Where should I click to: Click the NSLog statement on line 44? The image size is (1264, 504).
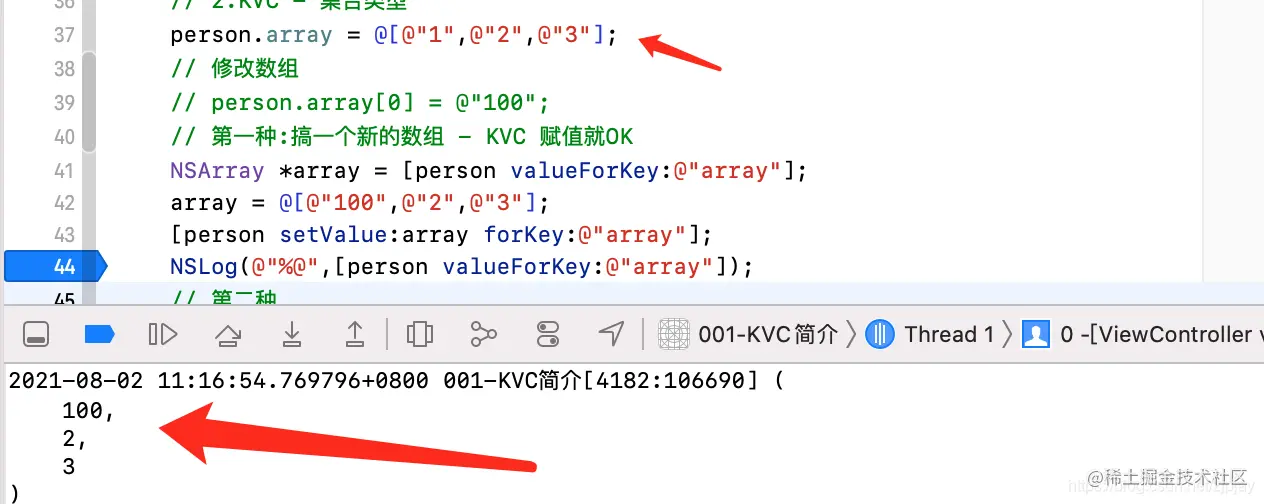[x=461, y=267]
